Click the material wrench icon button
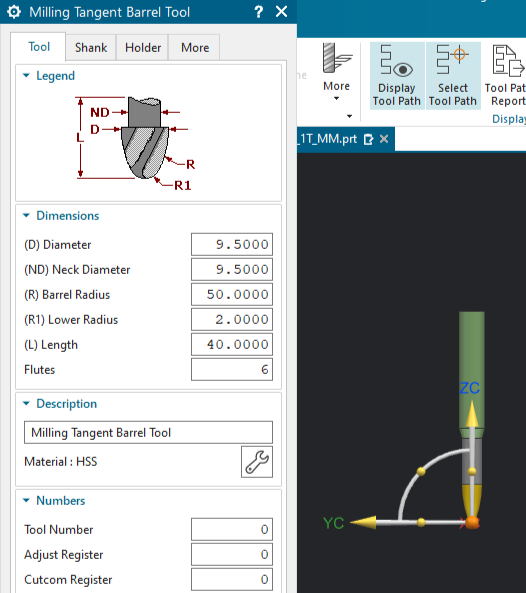 tap(257, 462)
